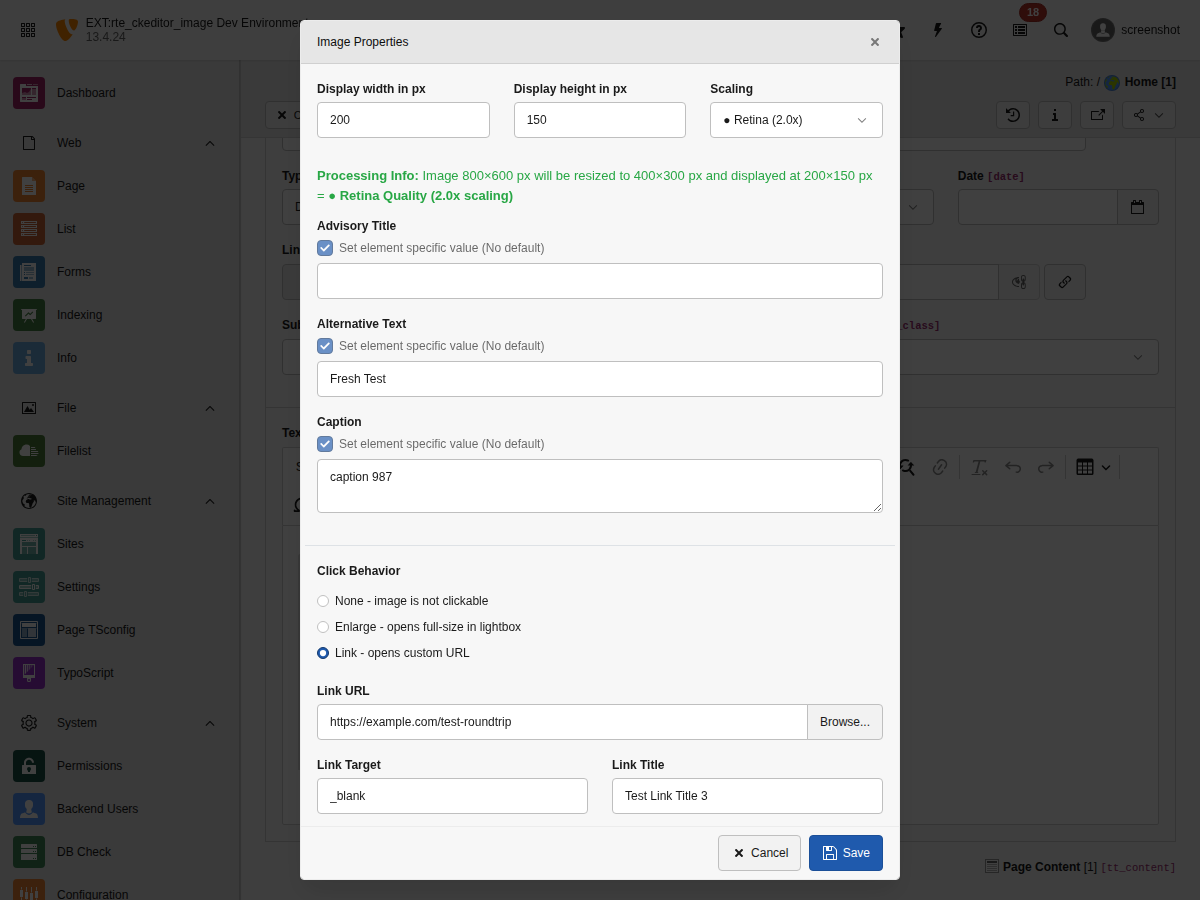Click the search magnifier in the top bar
This screenshot has height=900, width=1200.
click(1061, 30)
